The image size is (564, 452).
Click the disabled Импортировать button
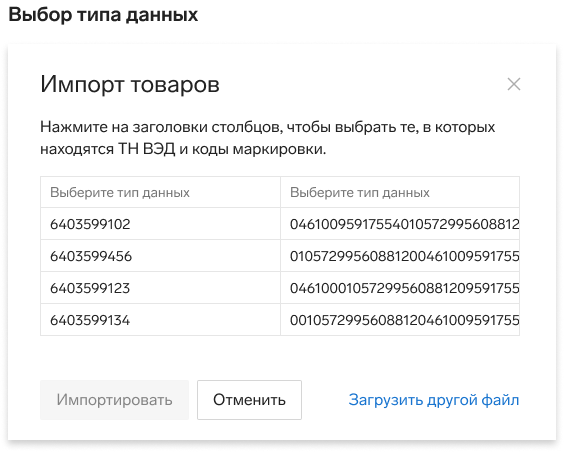click(114, 400)
